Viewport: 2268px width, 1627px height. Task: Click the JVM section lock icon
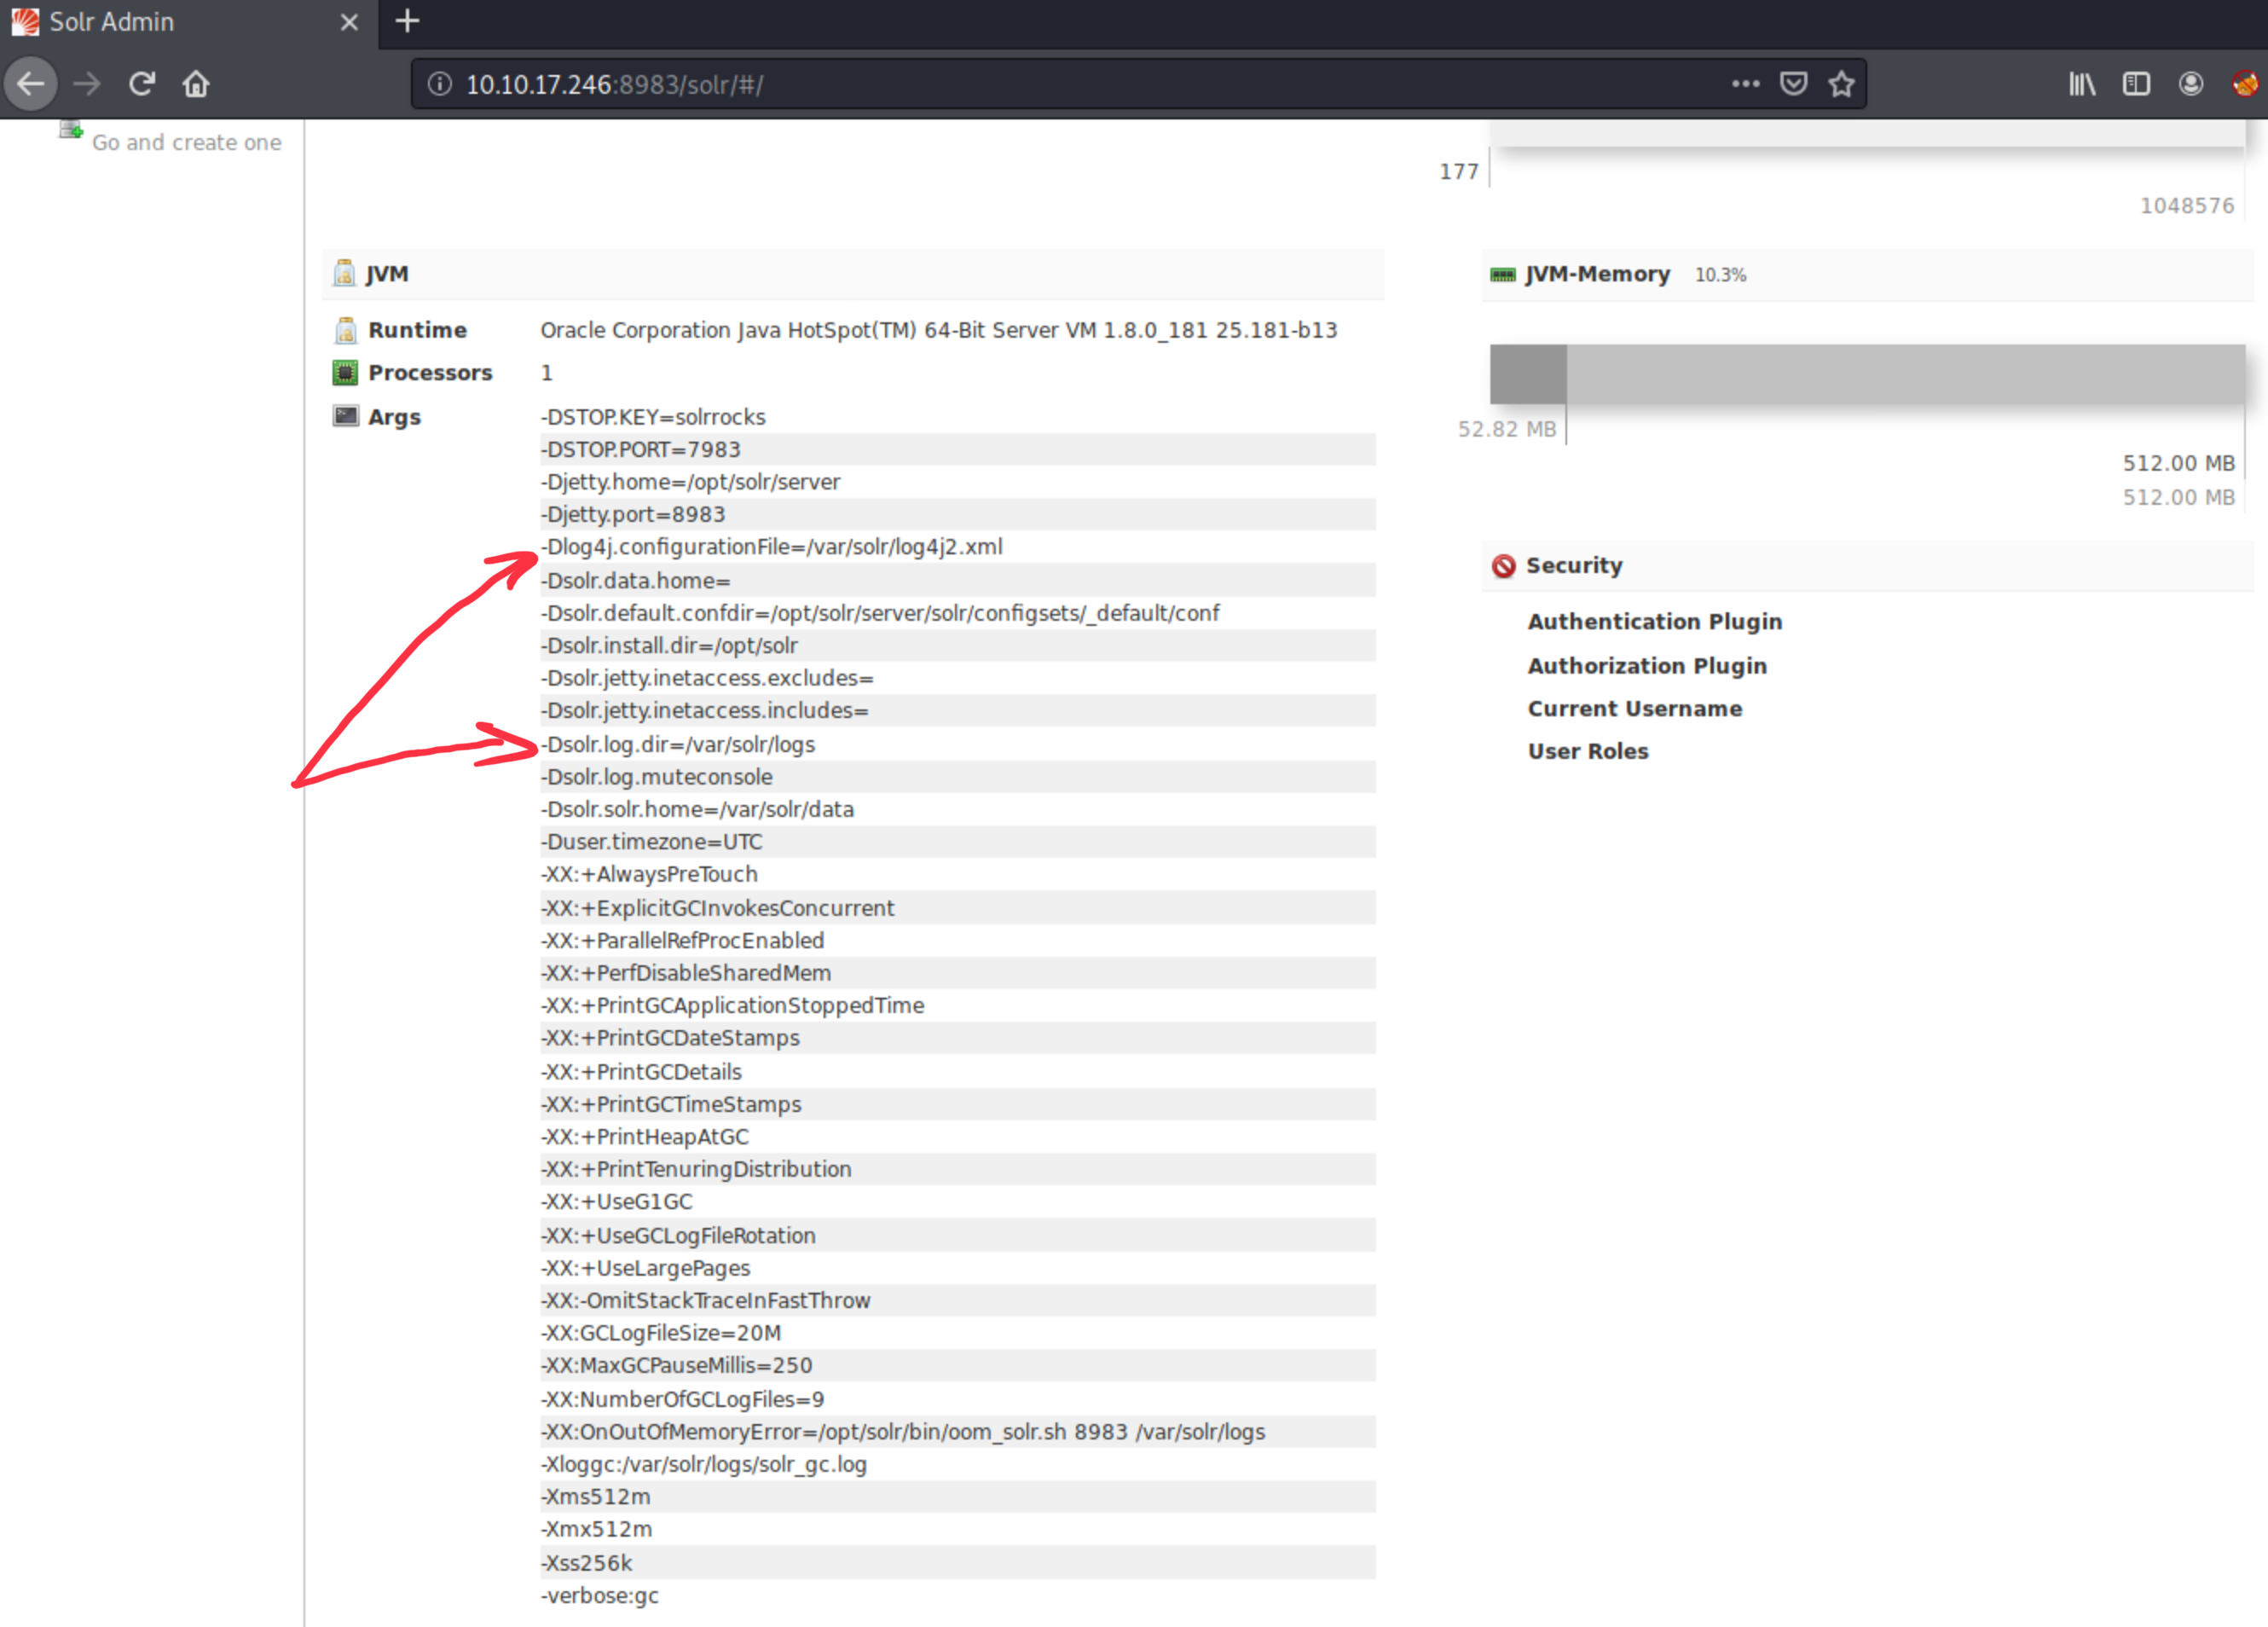344,273
